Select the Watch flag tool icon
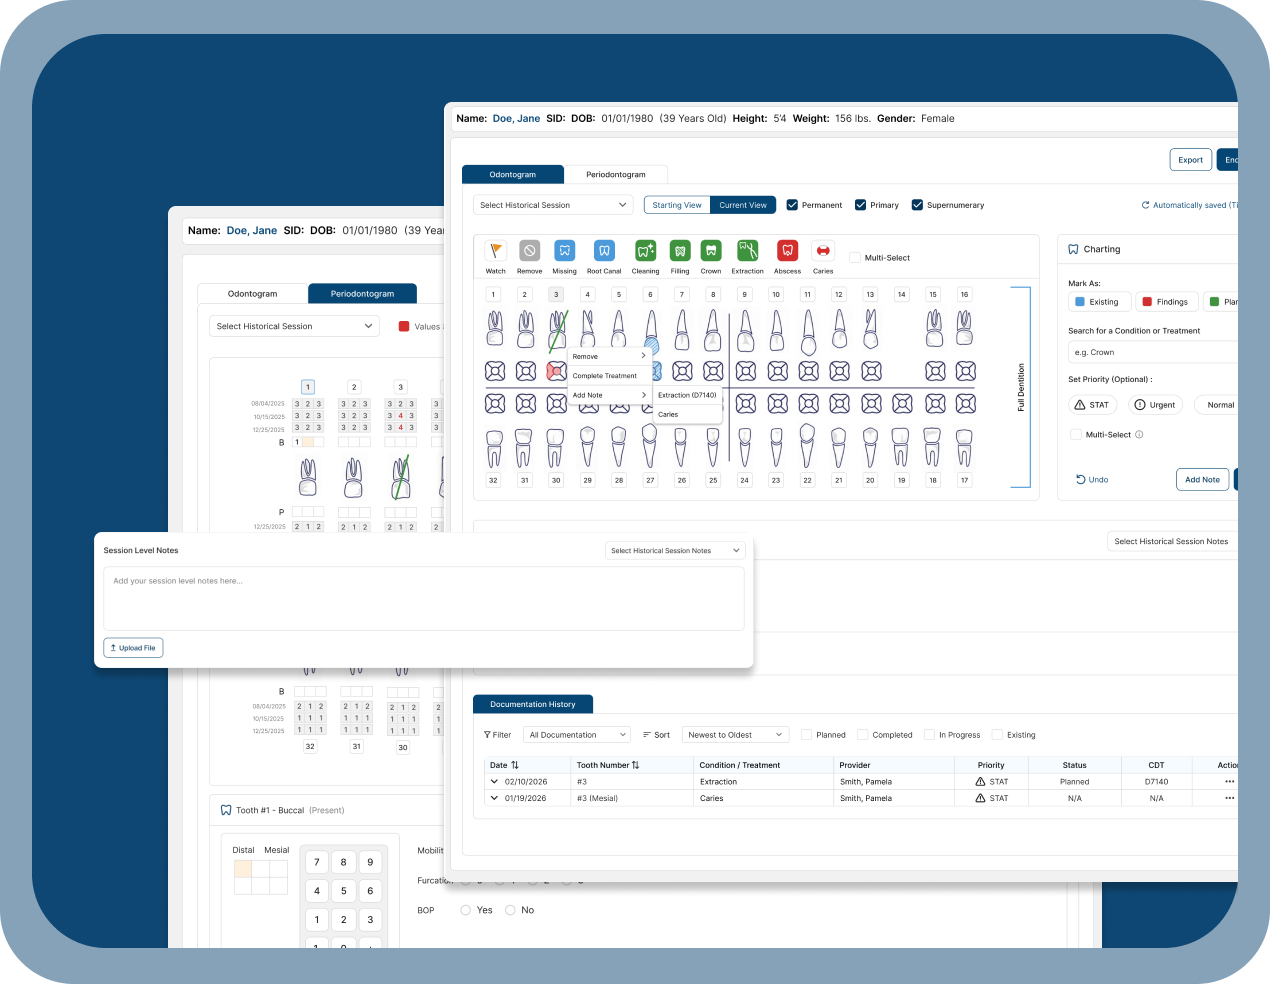Screen dimensions: 1270x984 click(496, 250)
